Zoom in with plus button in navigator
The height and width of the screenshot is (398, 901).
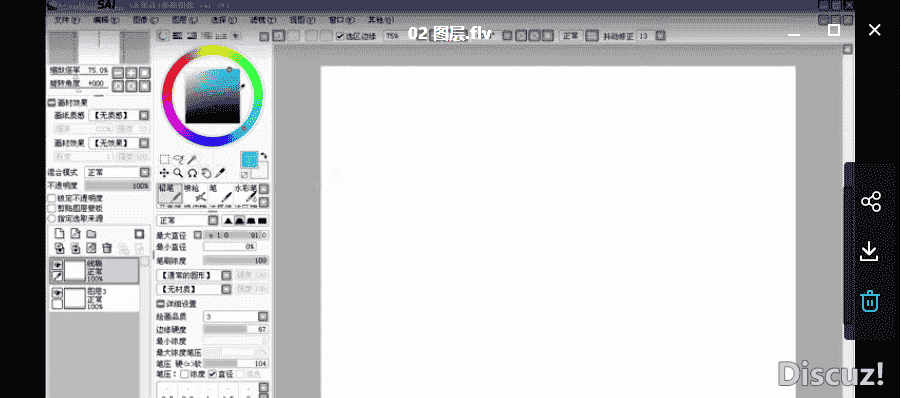click(x=132, y=73)
